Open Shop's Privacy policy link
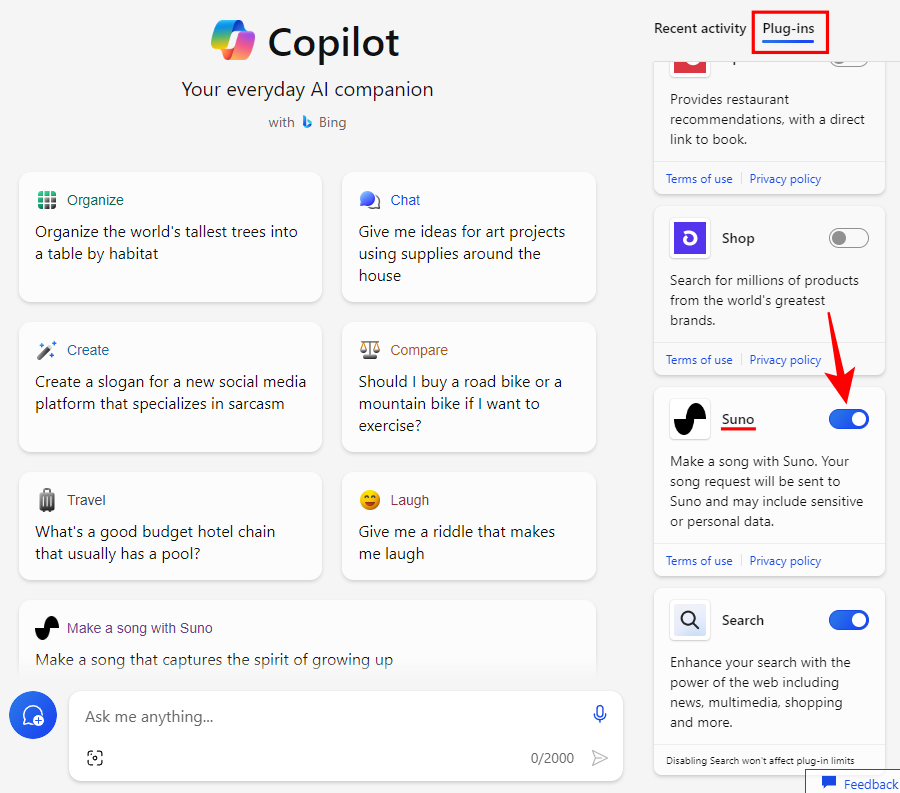The image size is (900, 793). point(785,360)
